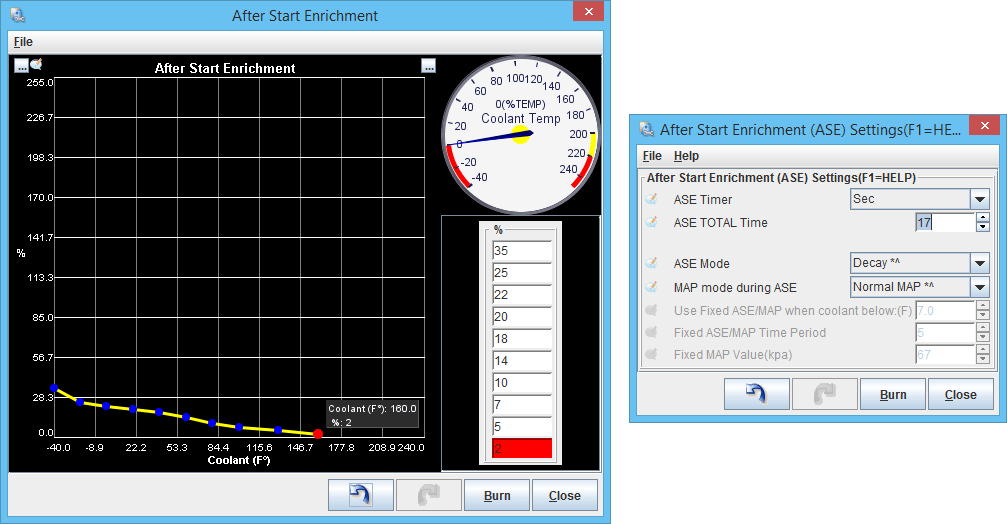Click the app icon in ASE Settings title bar

(647, 129)
